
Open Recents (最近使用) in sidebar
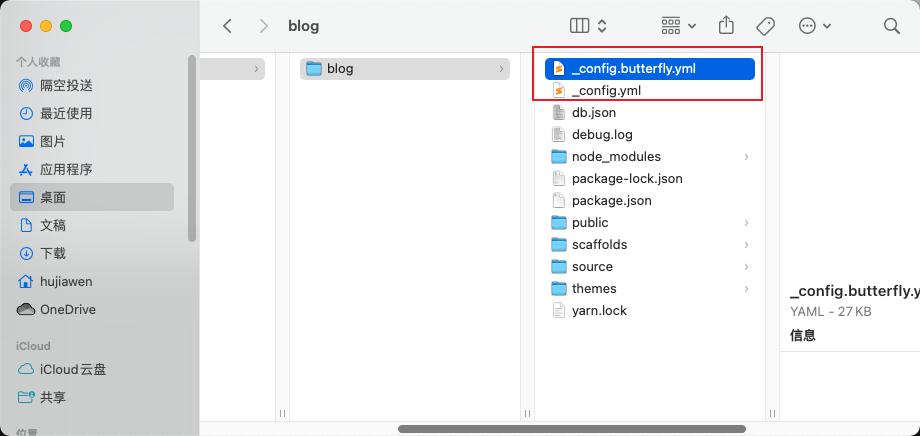92,113
